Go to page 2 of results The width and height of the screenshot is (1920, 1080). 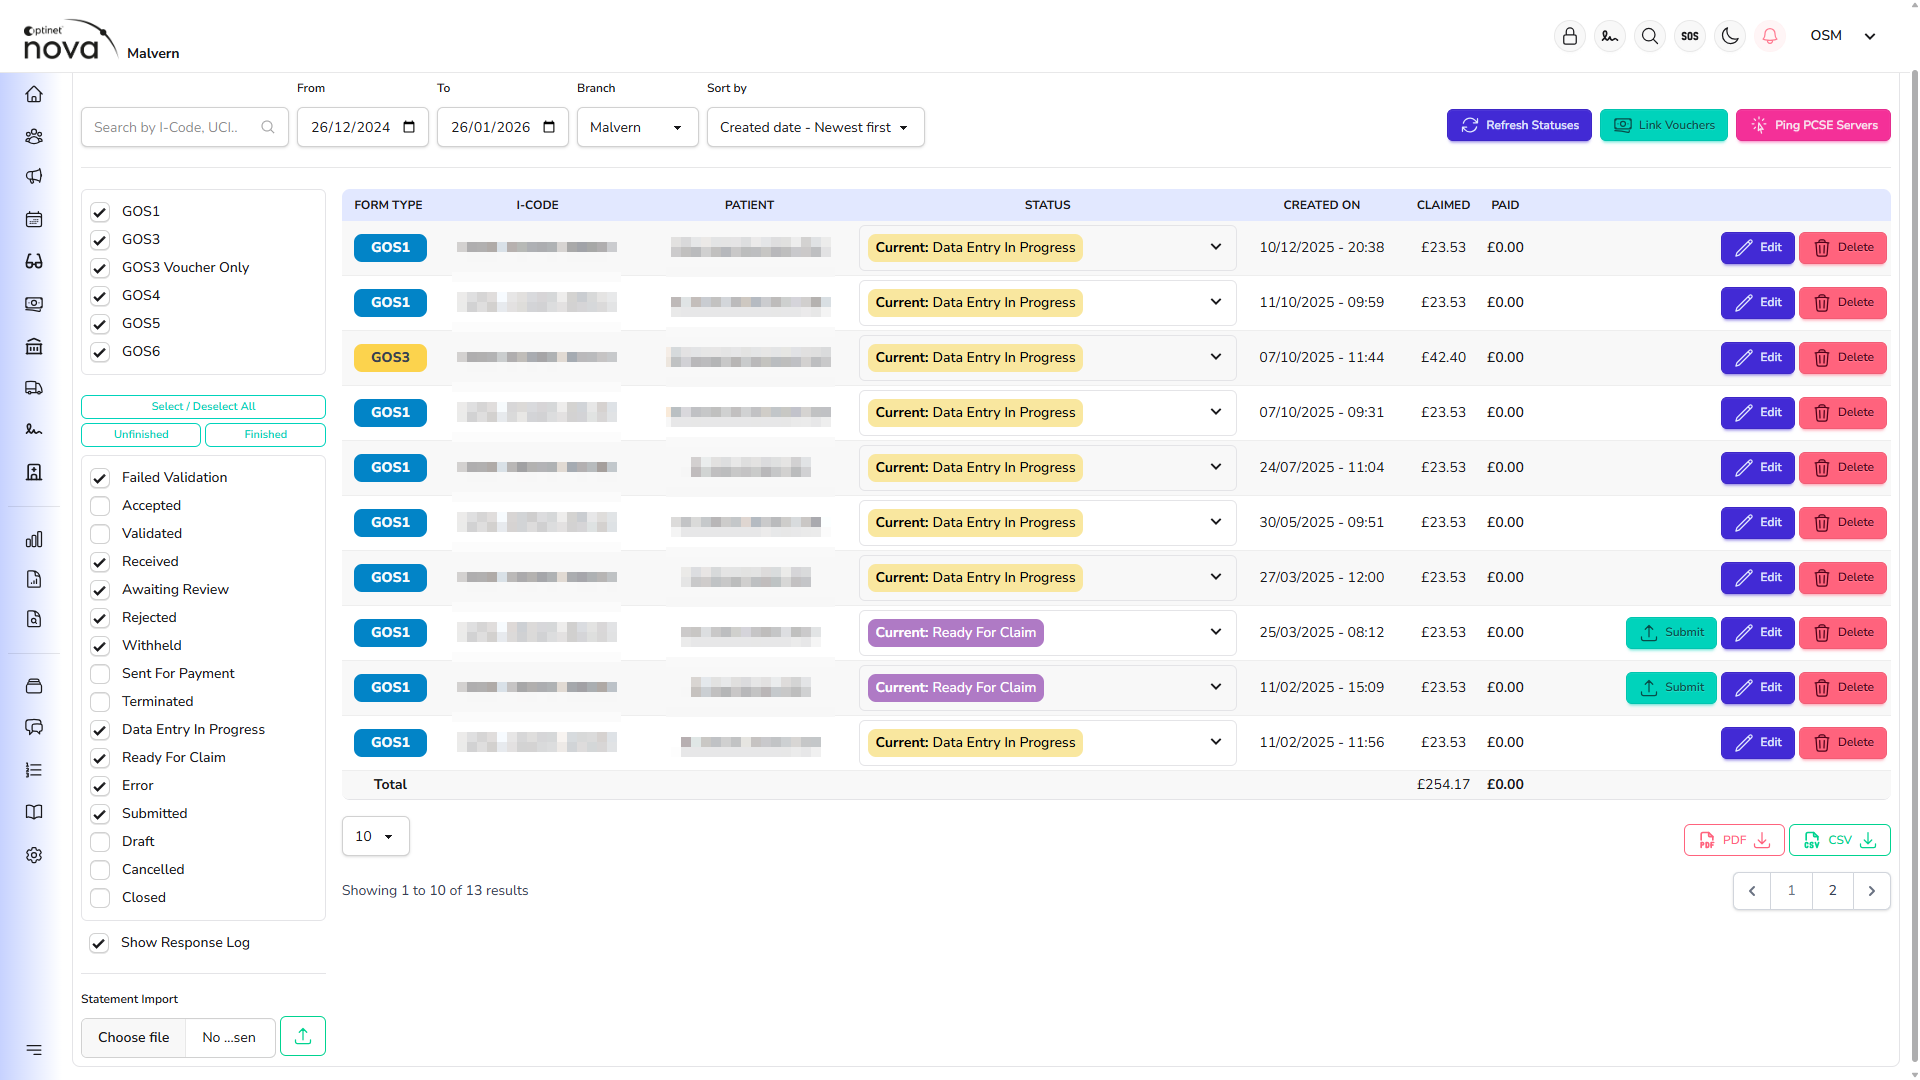coord(1832,890)
